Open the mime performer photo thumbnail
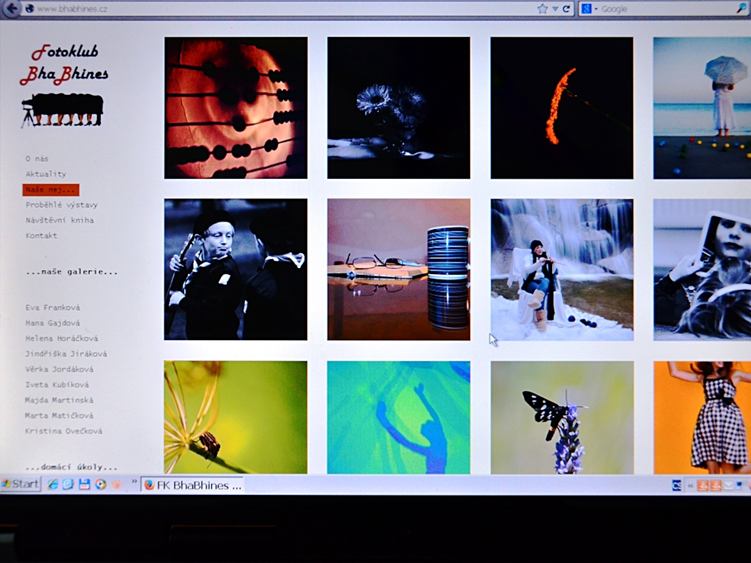751x563 pixels. coord(236,269)
